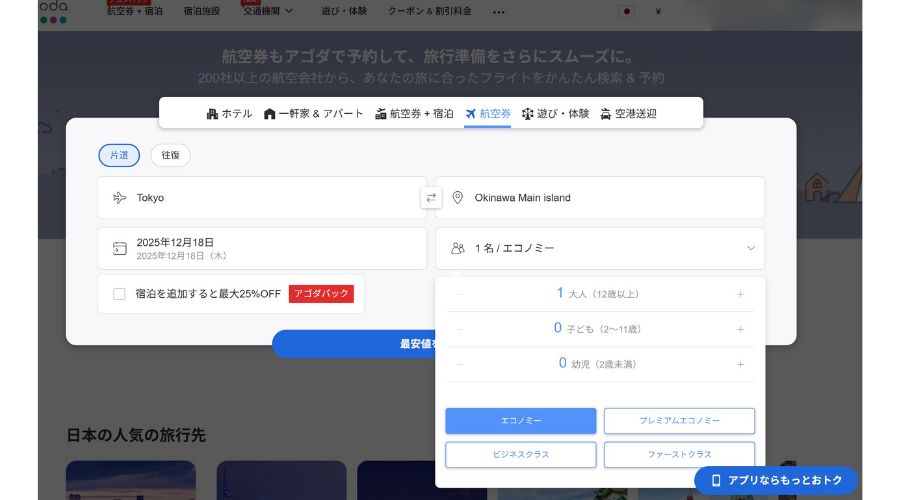Choose ビジネスクラス cabin class
Screen dimensions: 900x500
point(520,455)
